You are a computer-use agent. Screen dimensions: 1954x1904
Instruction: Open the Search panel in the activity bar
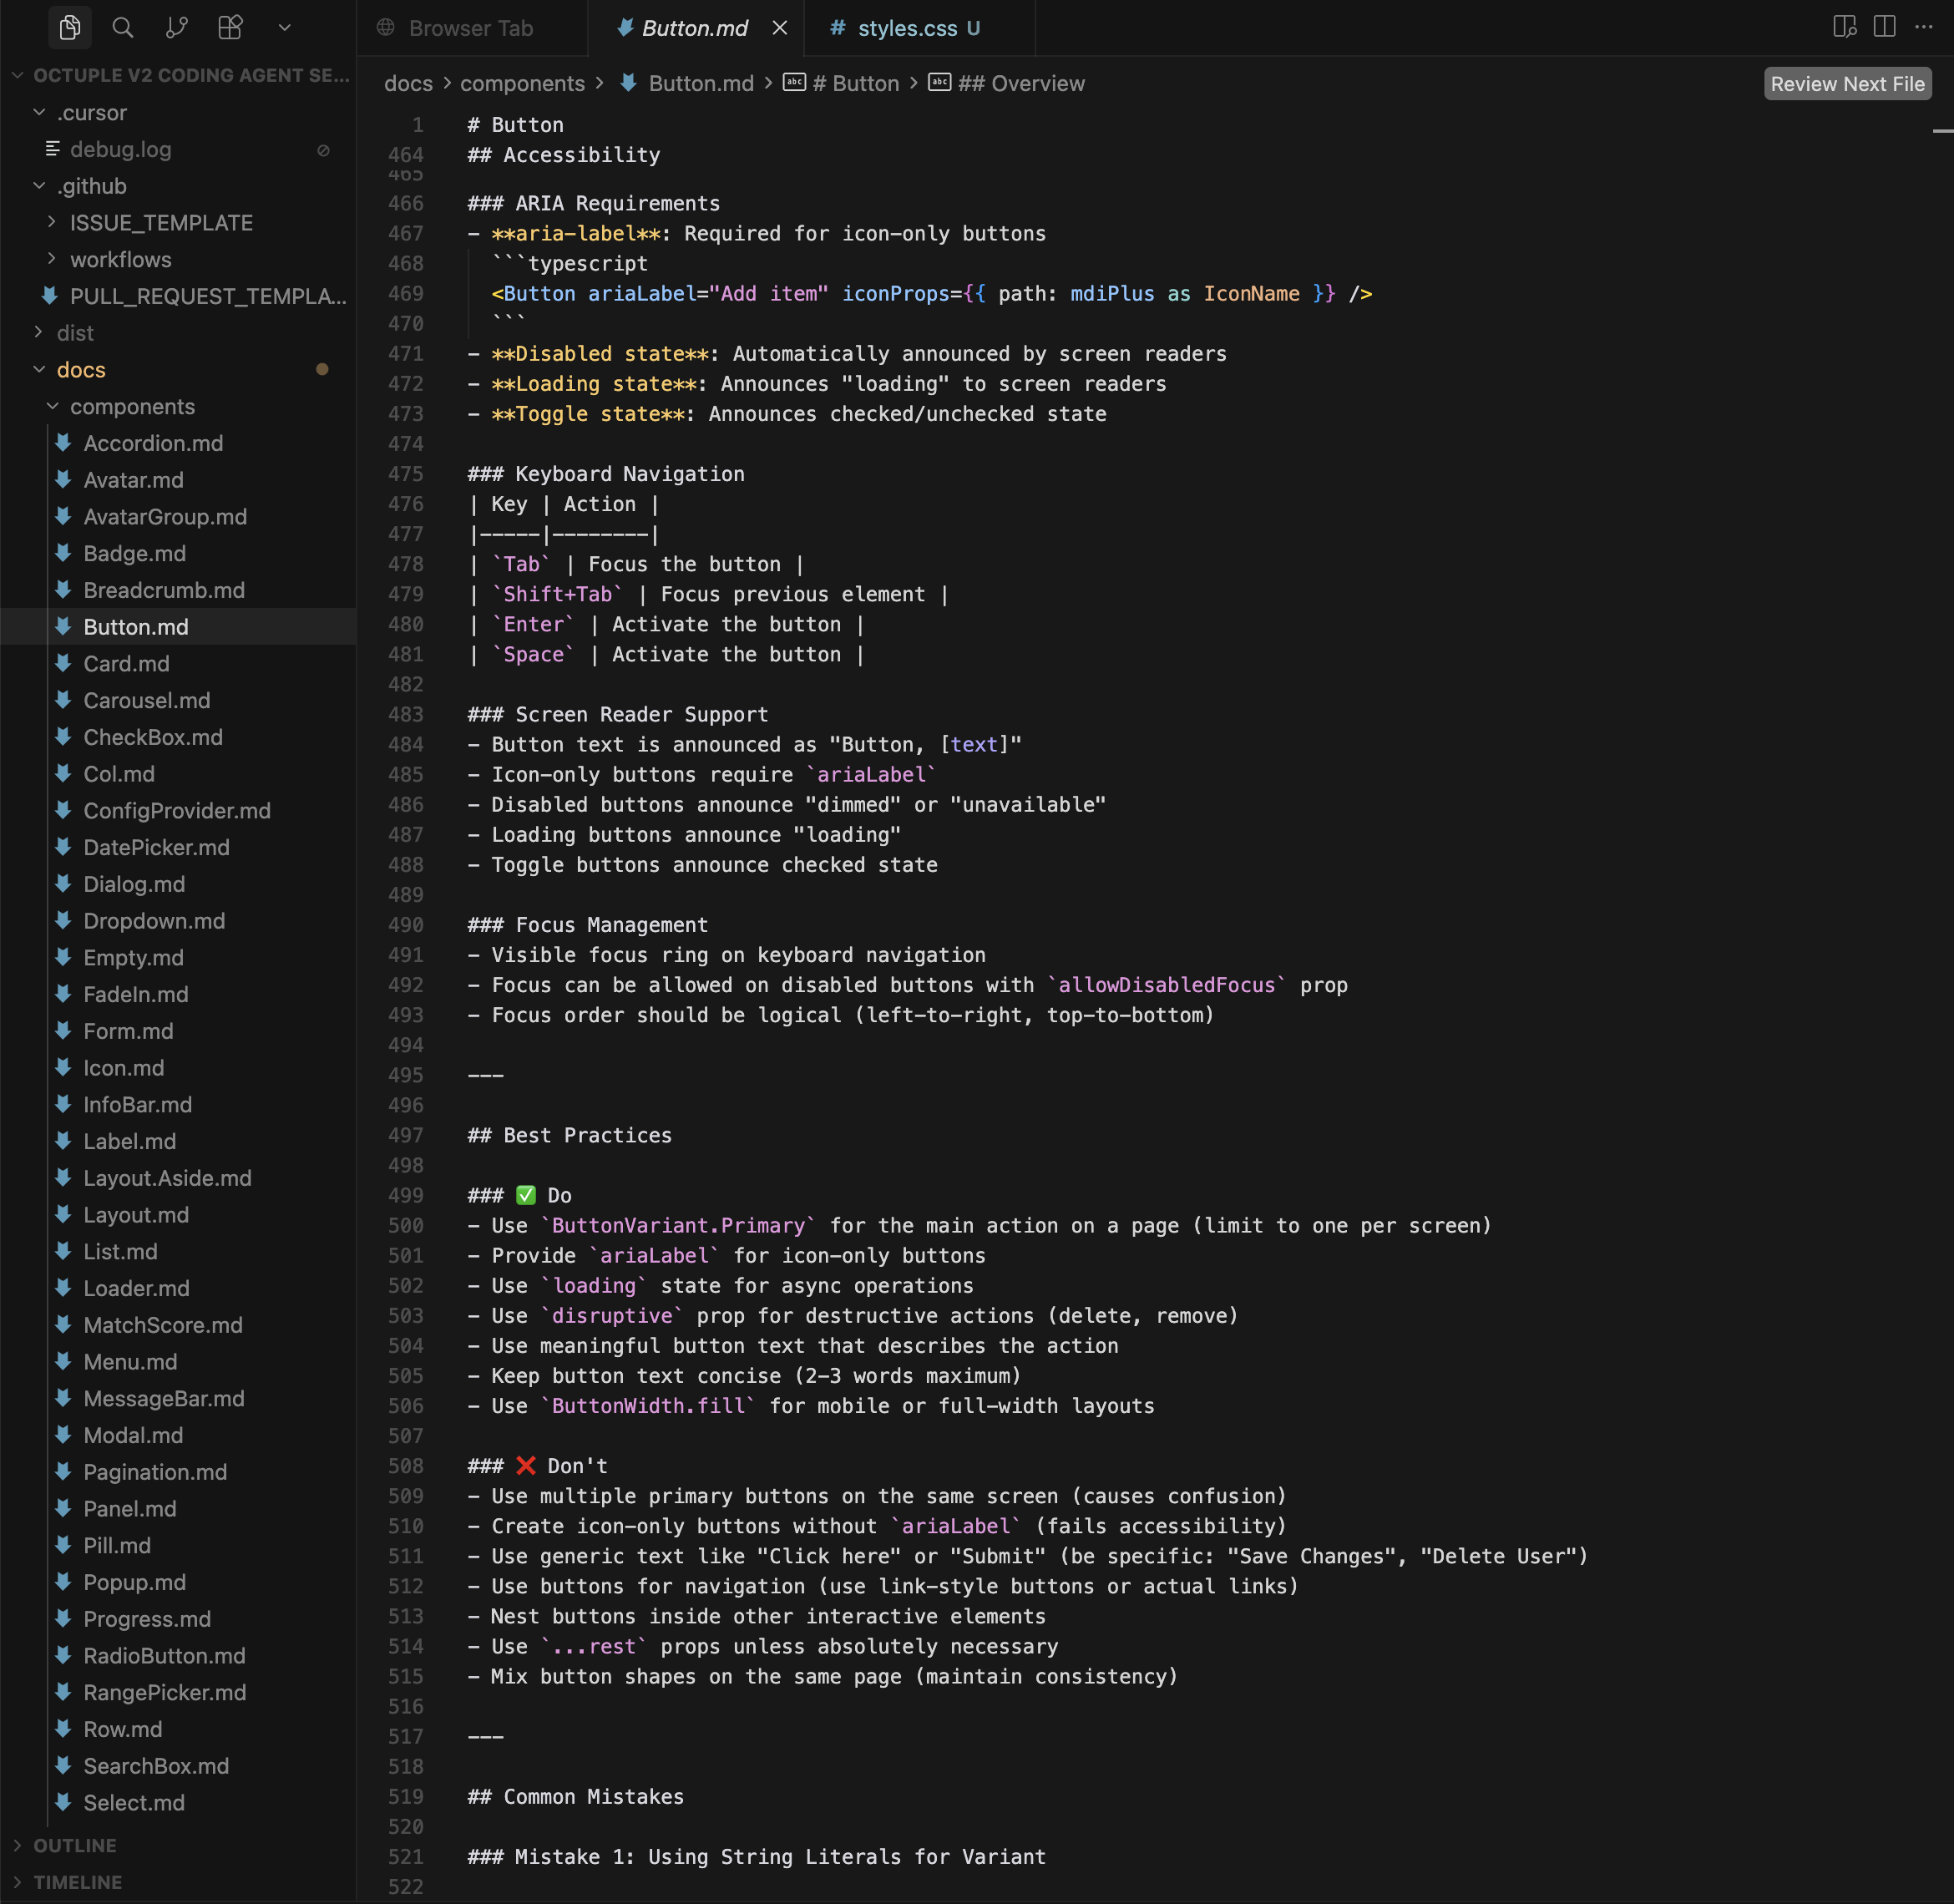tap(122, 27)
